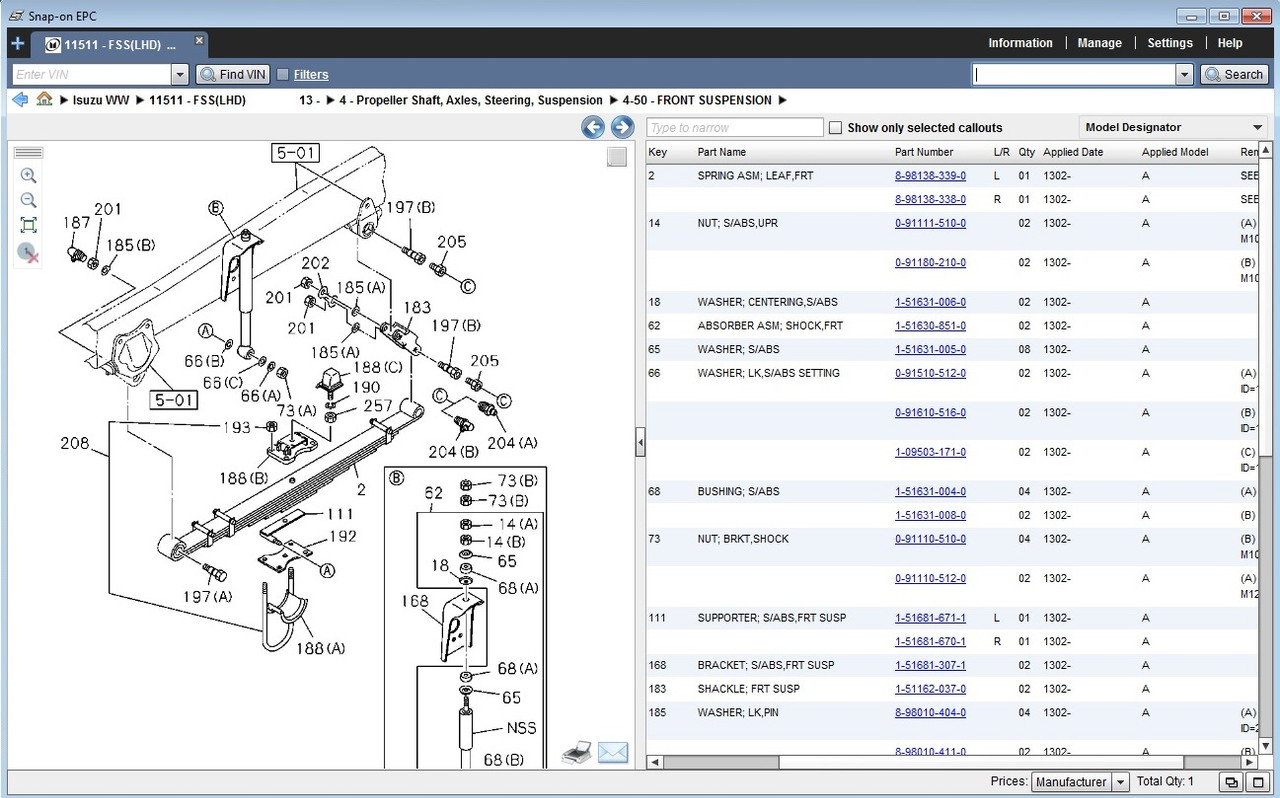The image size is (1280, 798).
Task: Fit the diagram to the window
Action: (28, 225)
